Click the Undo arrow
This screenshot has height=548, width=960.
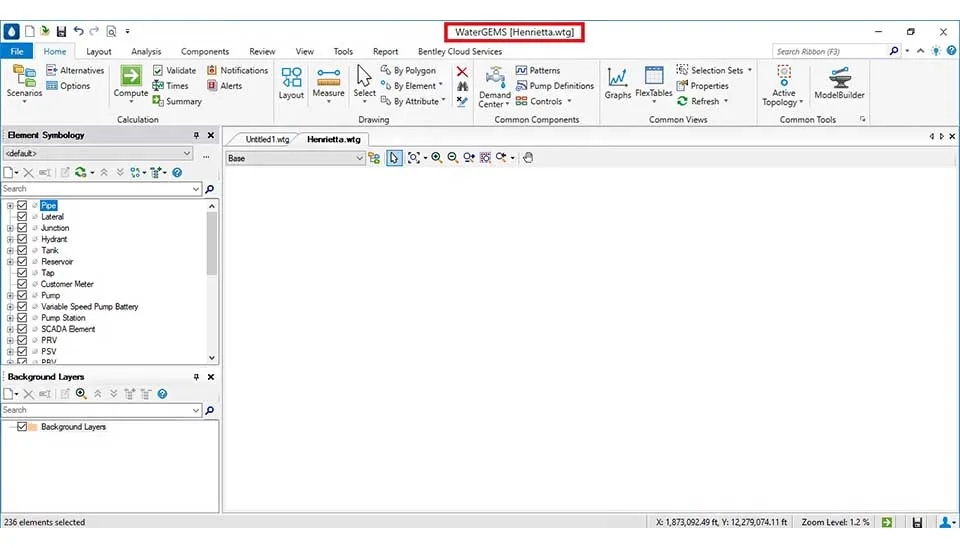(78, 31)
